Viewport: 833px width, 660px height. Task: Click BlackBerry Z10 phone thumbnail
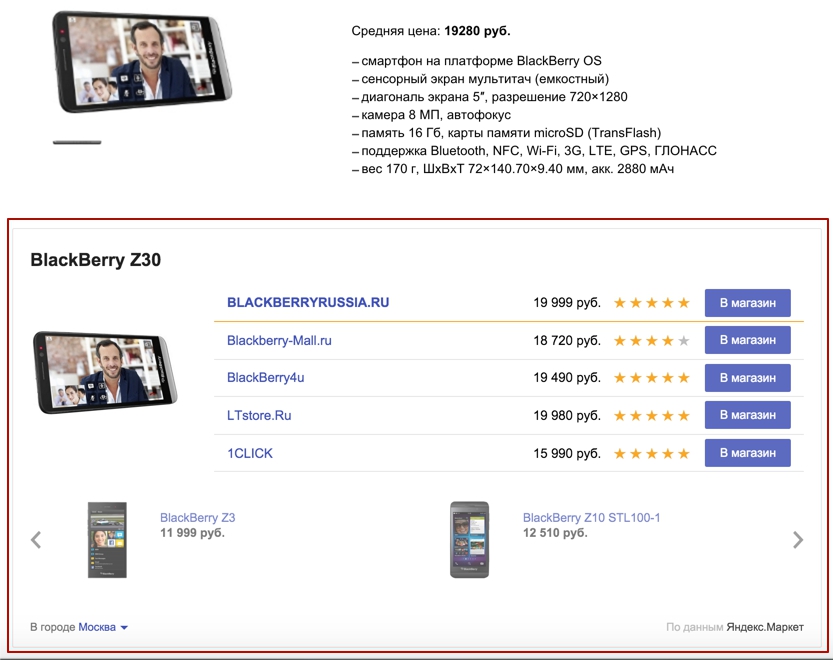pyautogui.click(x=470, y=540)
